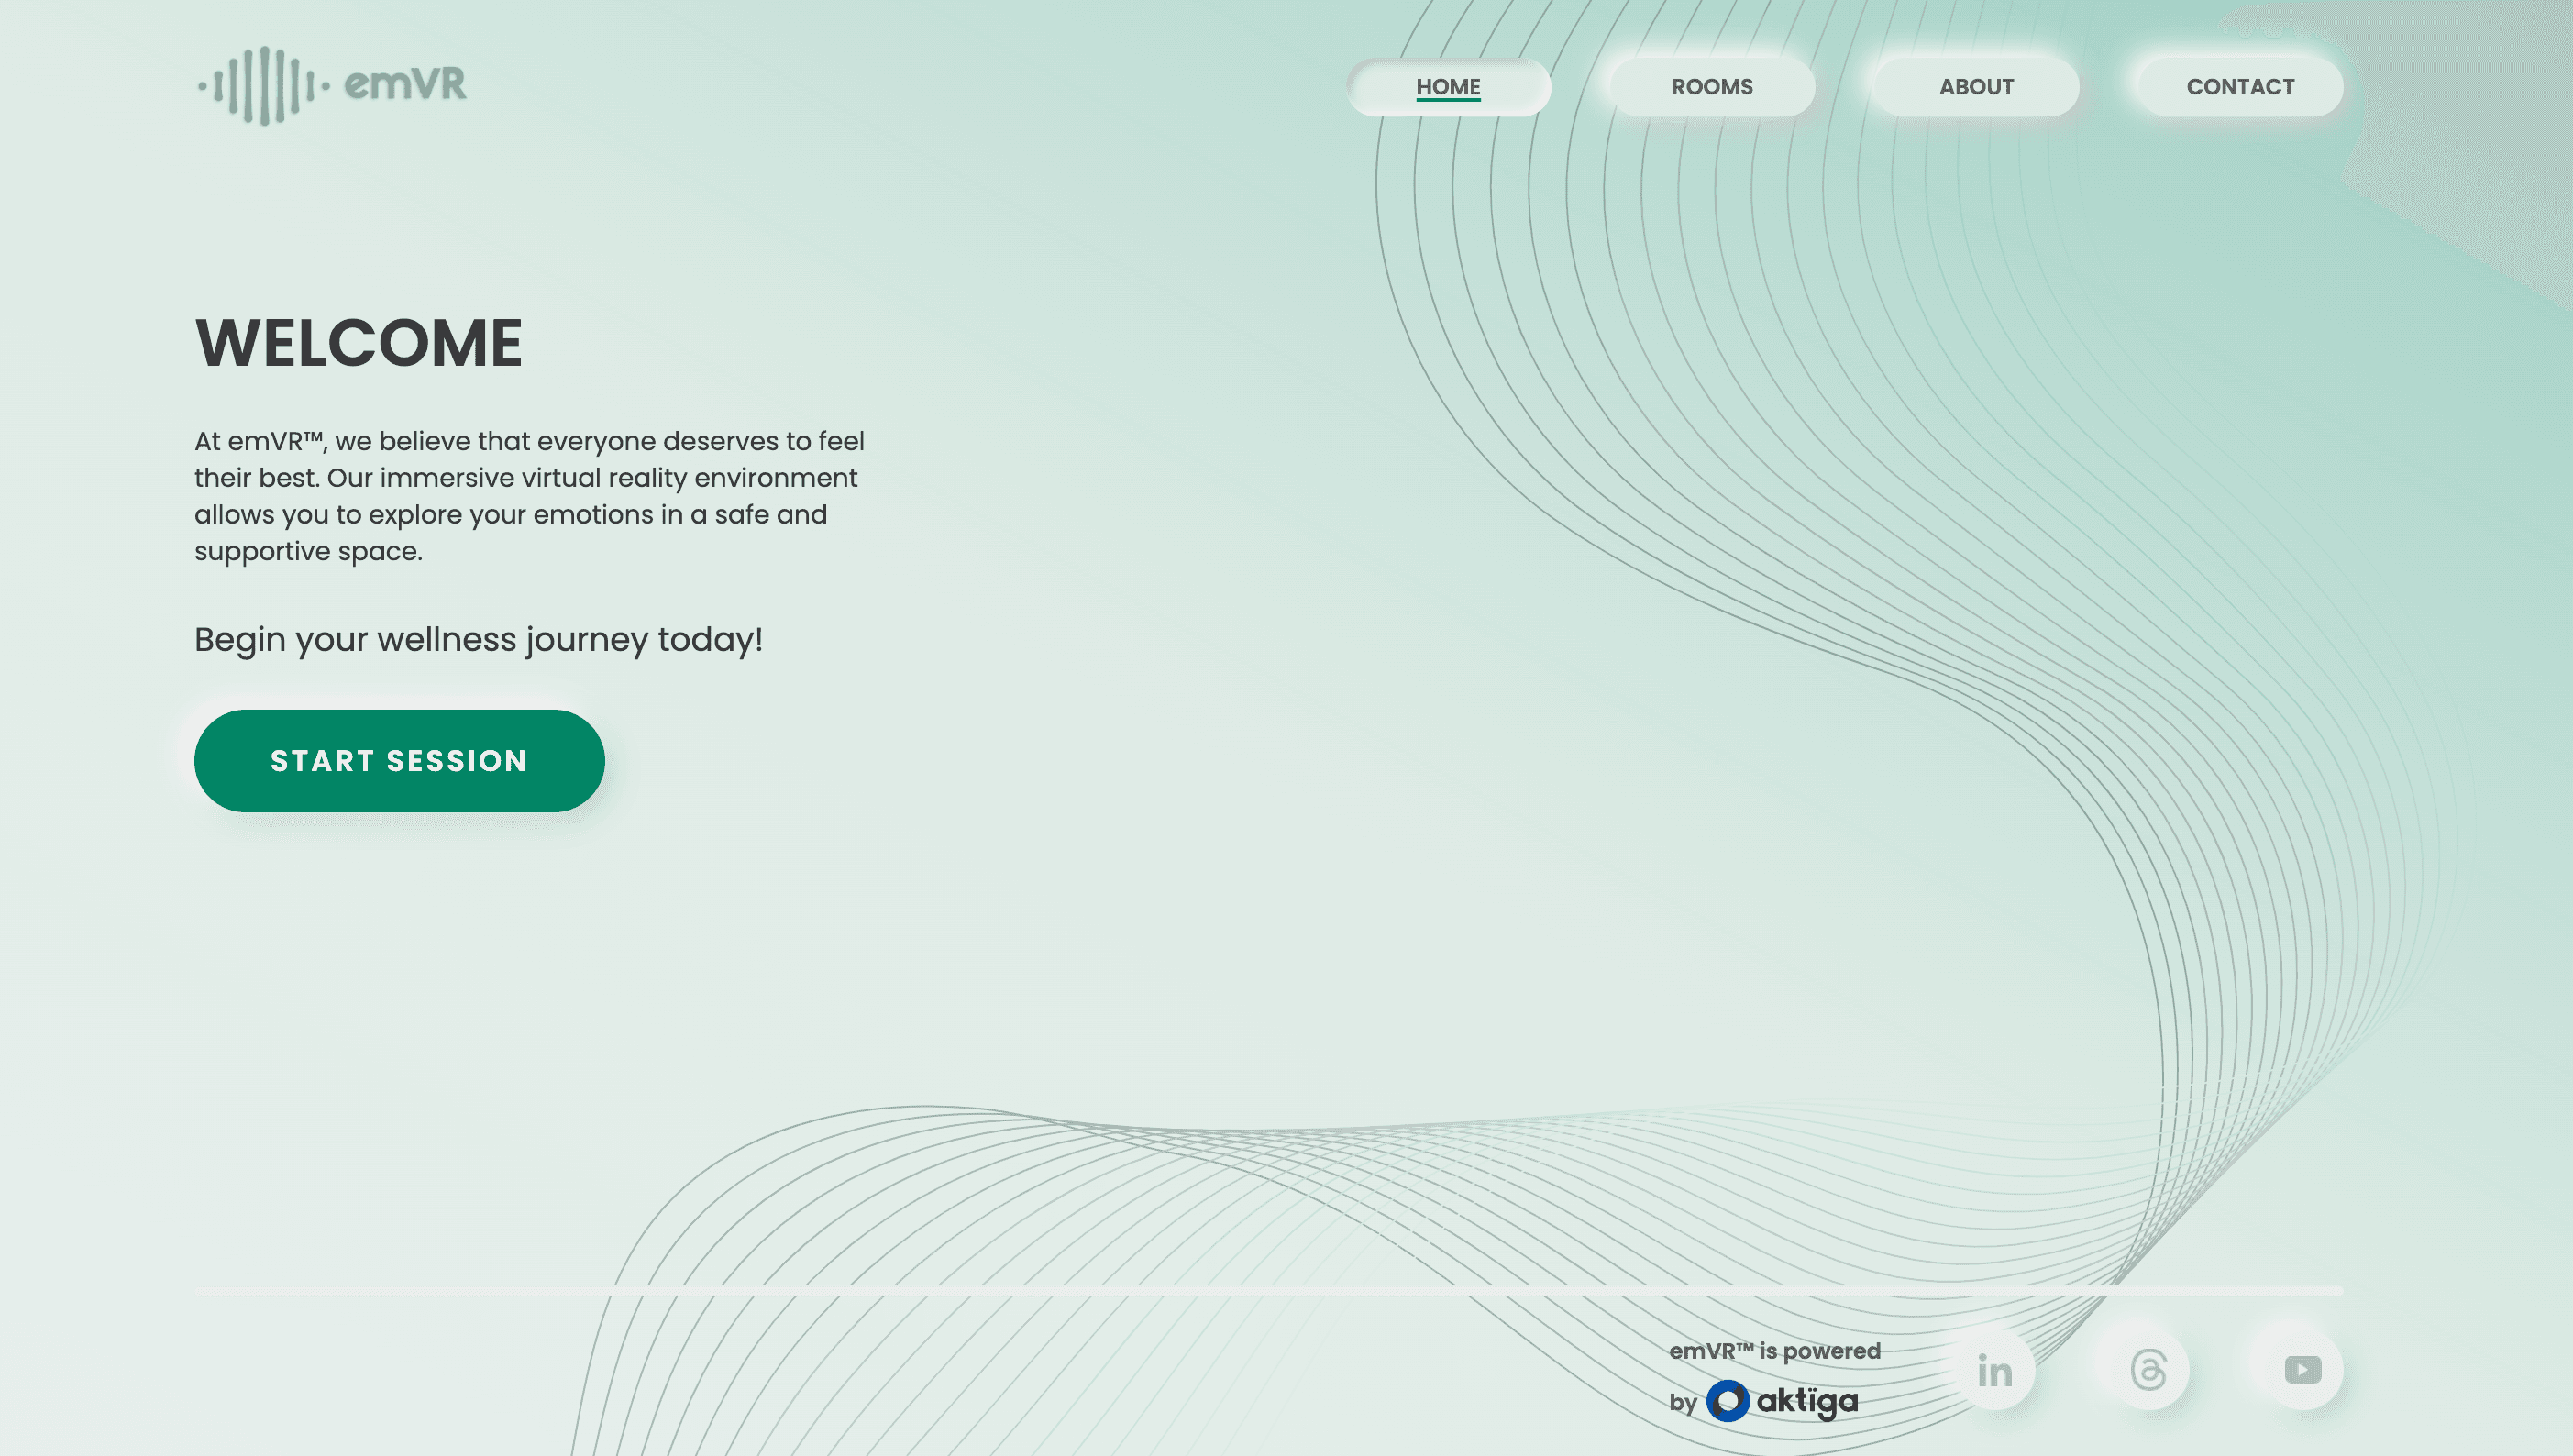Click the aktïga circular logo mark
The width and height of the screenshot is (2573, 1456).
(x=1730, y=1401)
